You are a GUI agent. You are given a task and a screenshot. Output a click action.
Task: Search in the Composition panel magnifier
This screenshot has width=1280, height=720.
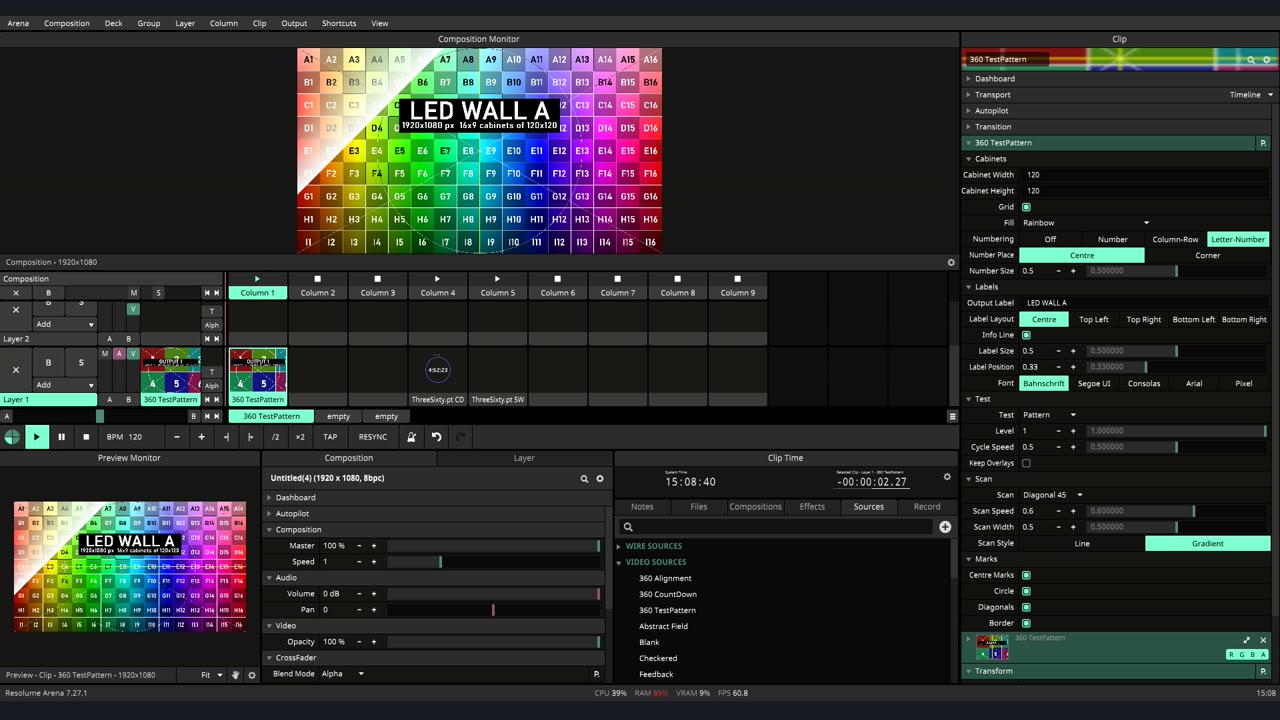point(584,479)
